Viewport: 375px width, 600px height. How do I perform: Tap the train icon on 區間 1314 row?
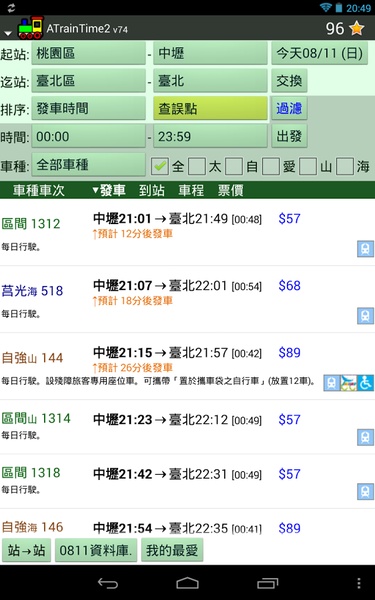365,437
